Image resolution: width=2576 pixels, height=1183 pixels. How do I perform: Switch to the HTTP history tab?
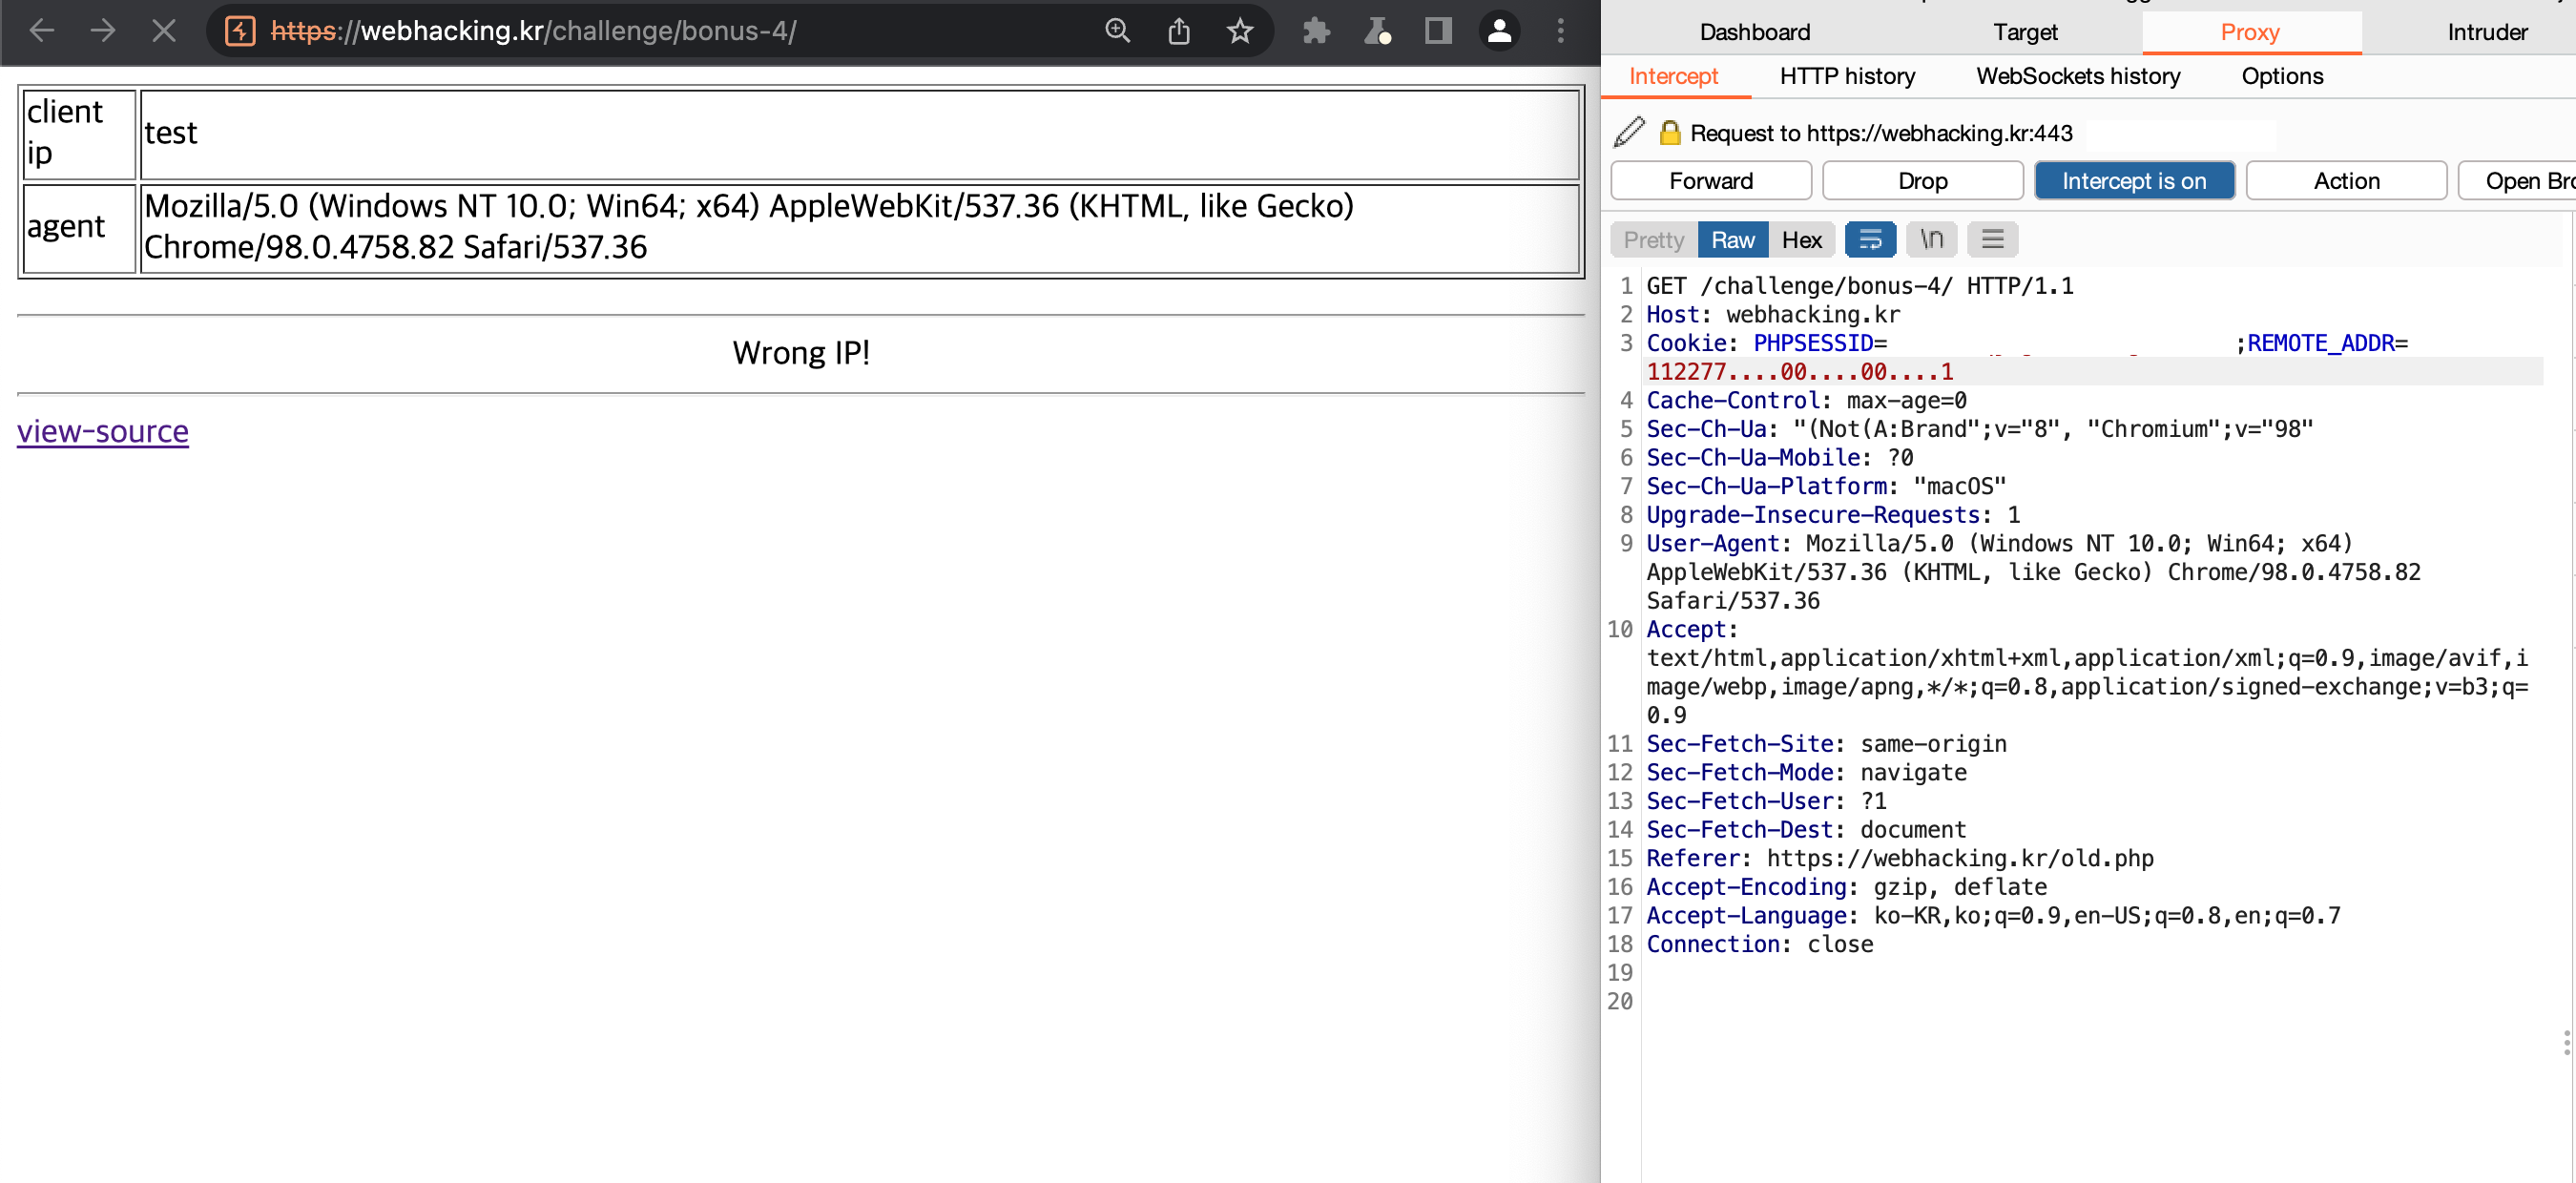(1847, 77)
